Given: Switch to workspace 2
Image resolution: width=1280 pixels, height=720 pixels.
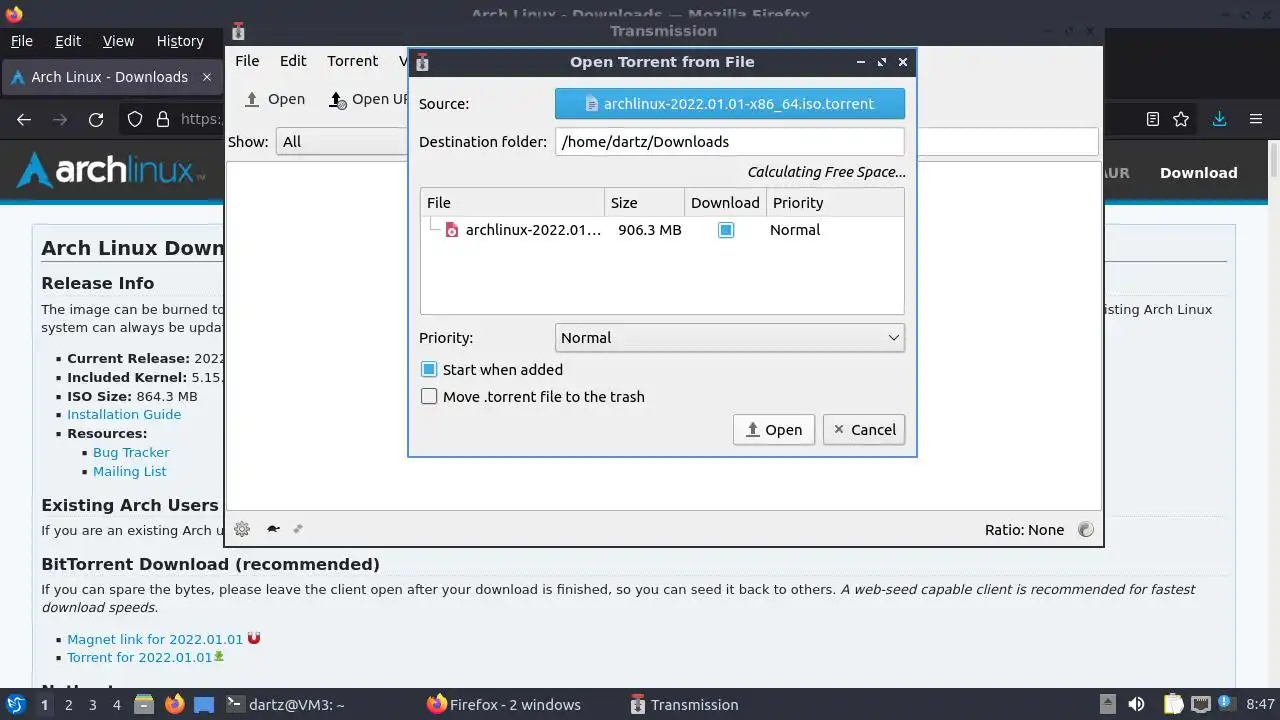Looking at the screenshot, I should [68, 704].
